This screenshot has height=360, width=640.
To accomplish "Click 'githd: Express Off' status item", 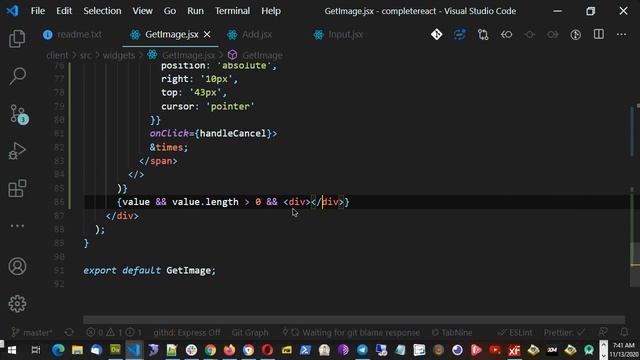I will (187, 333).
